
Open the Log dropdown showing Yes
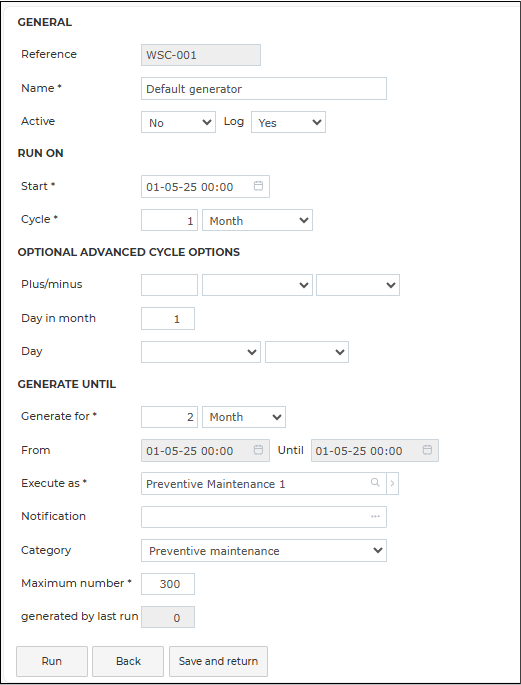(288, 122)
